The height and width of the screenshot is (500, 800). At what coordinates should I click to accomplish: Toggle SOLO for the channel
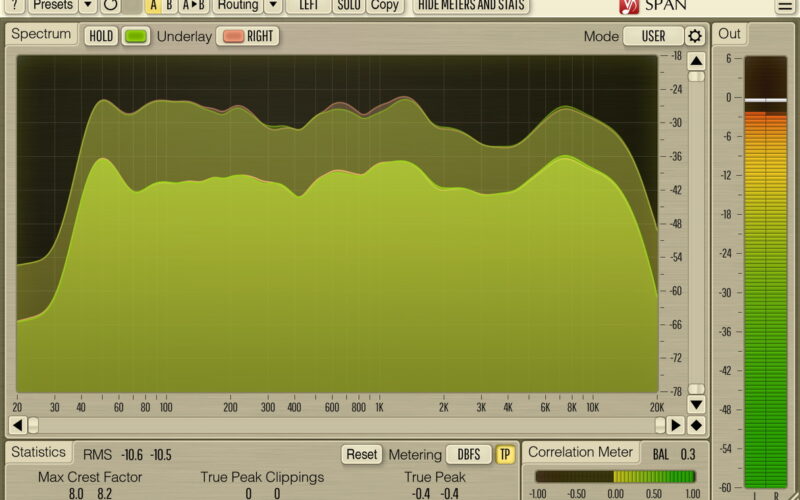[x=349, y=5]
